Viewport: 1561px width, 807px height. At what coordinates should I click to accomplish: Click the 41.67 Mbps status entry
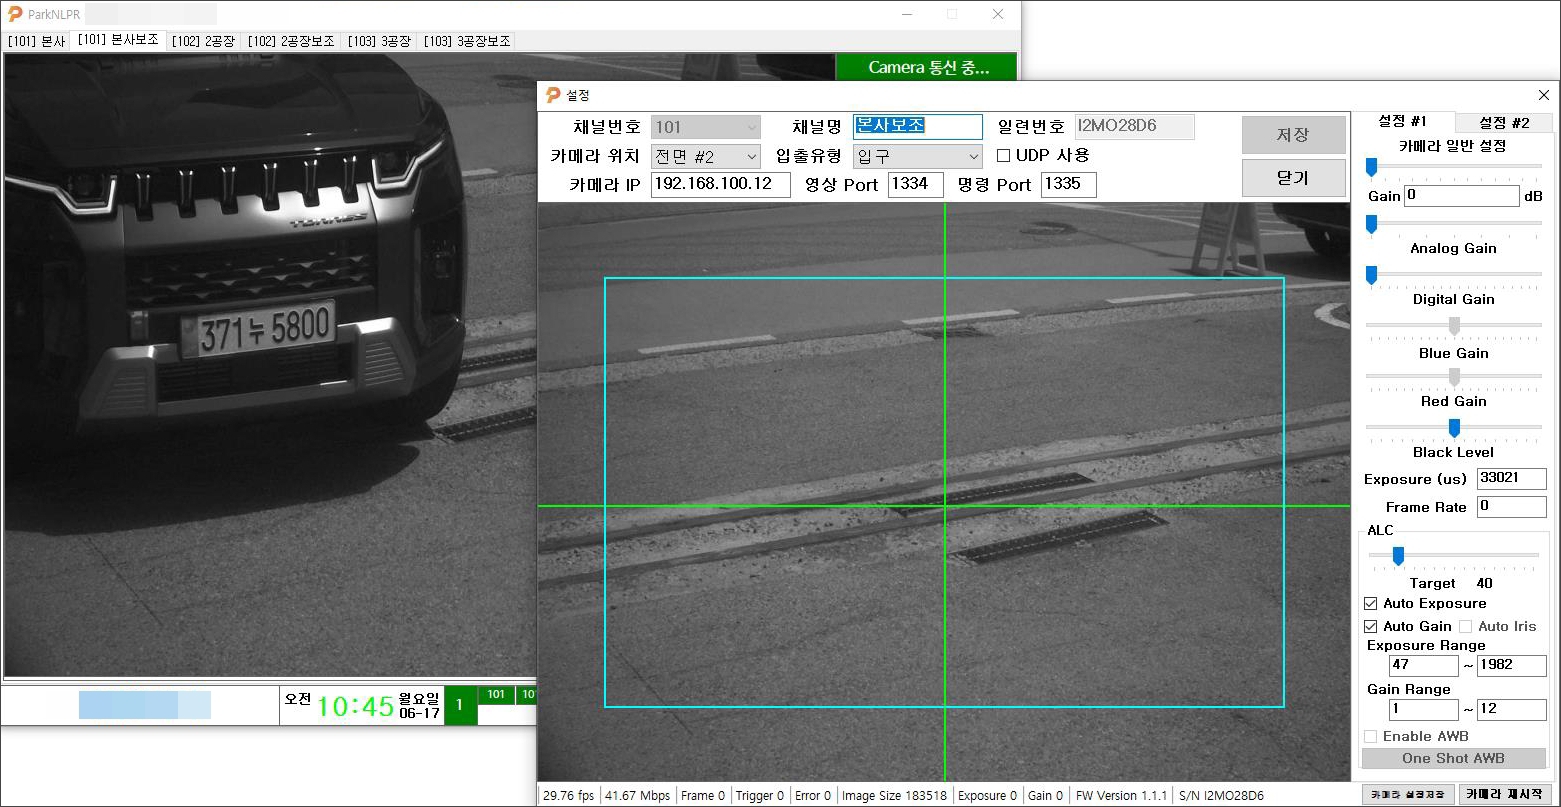point(638,796)
